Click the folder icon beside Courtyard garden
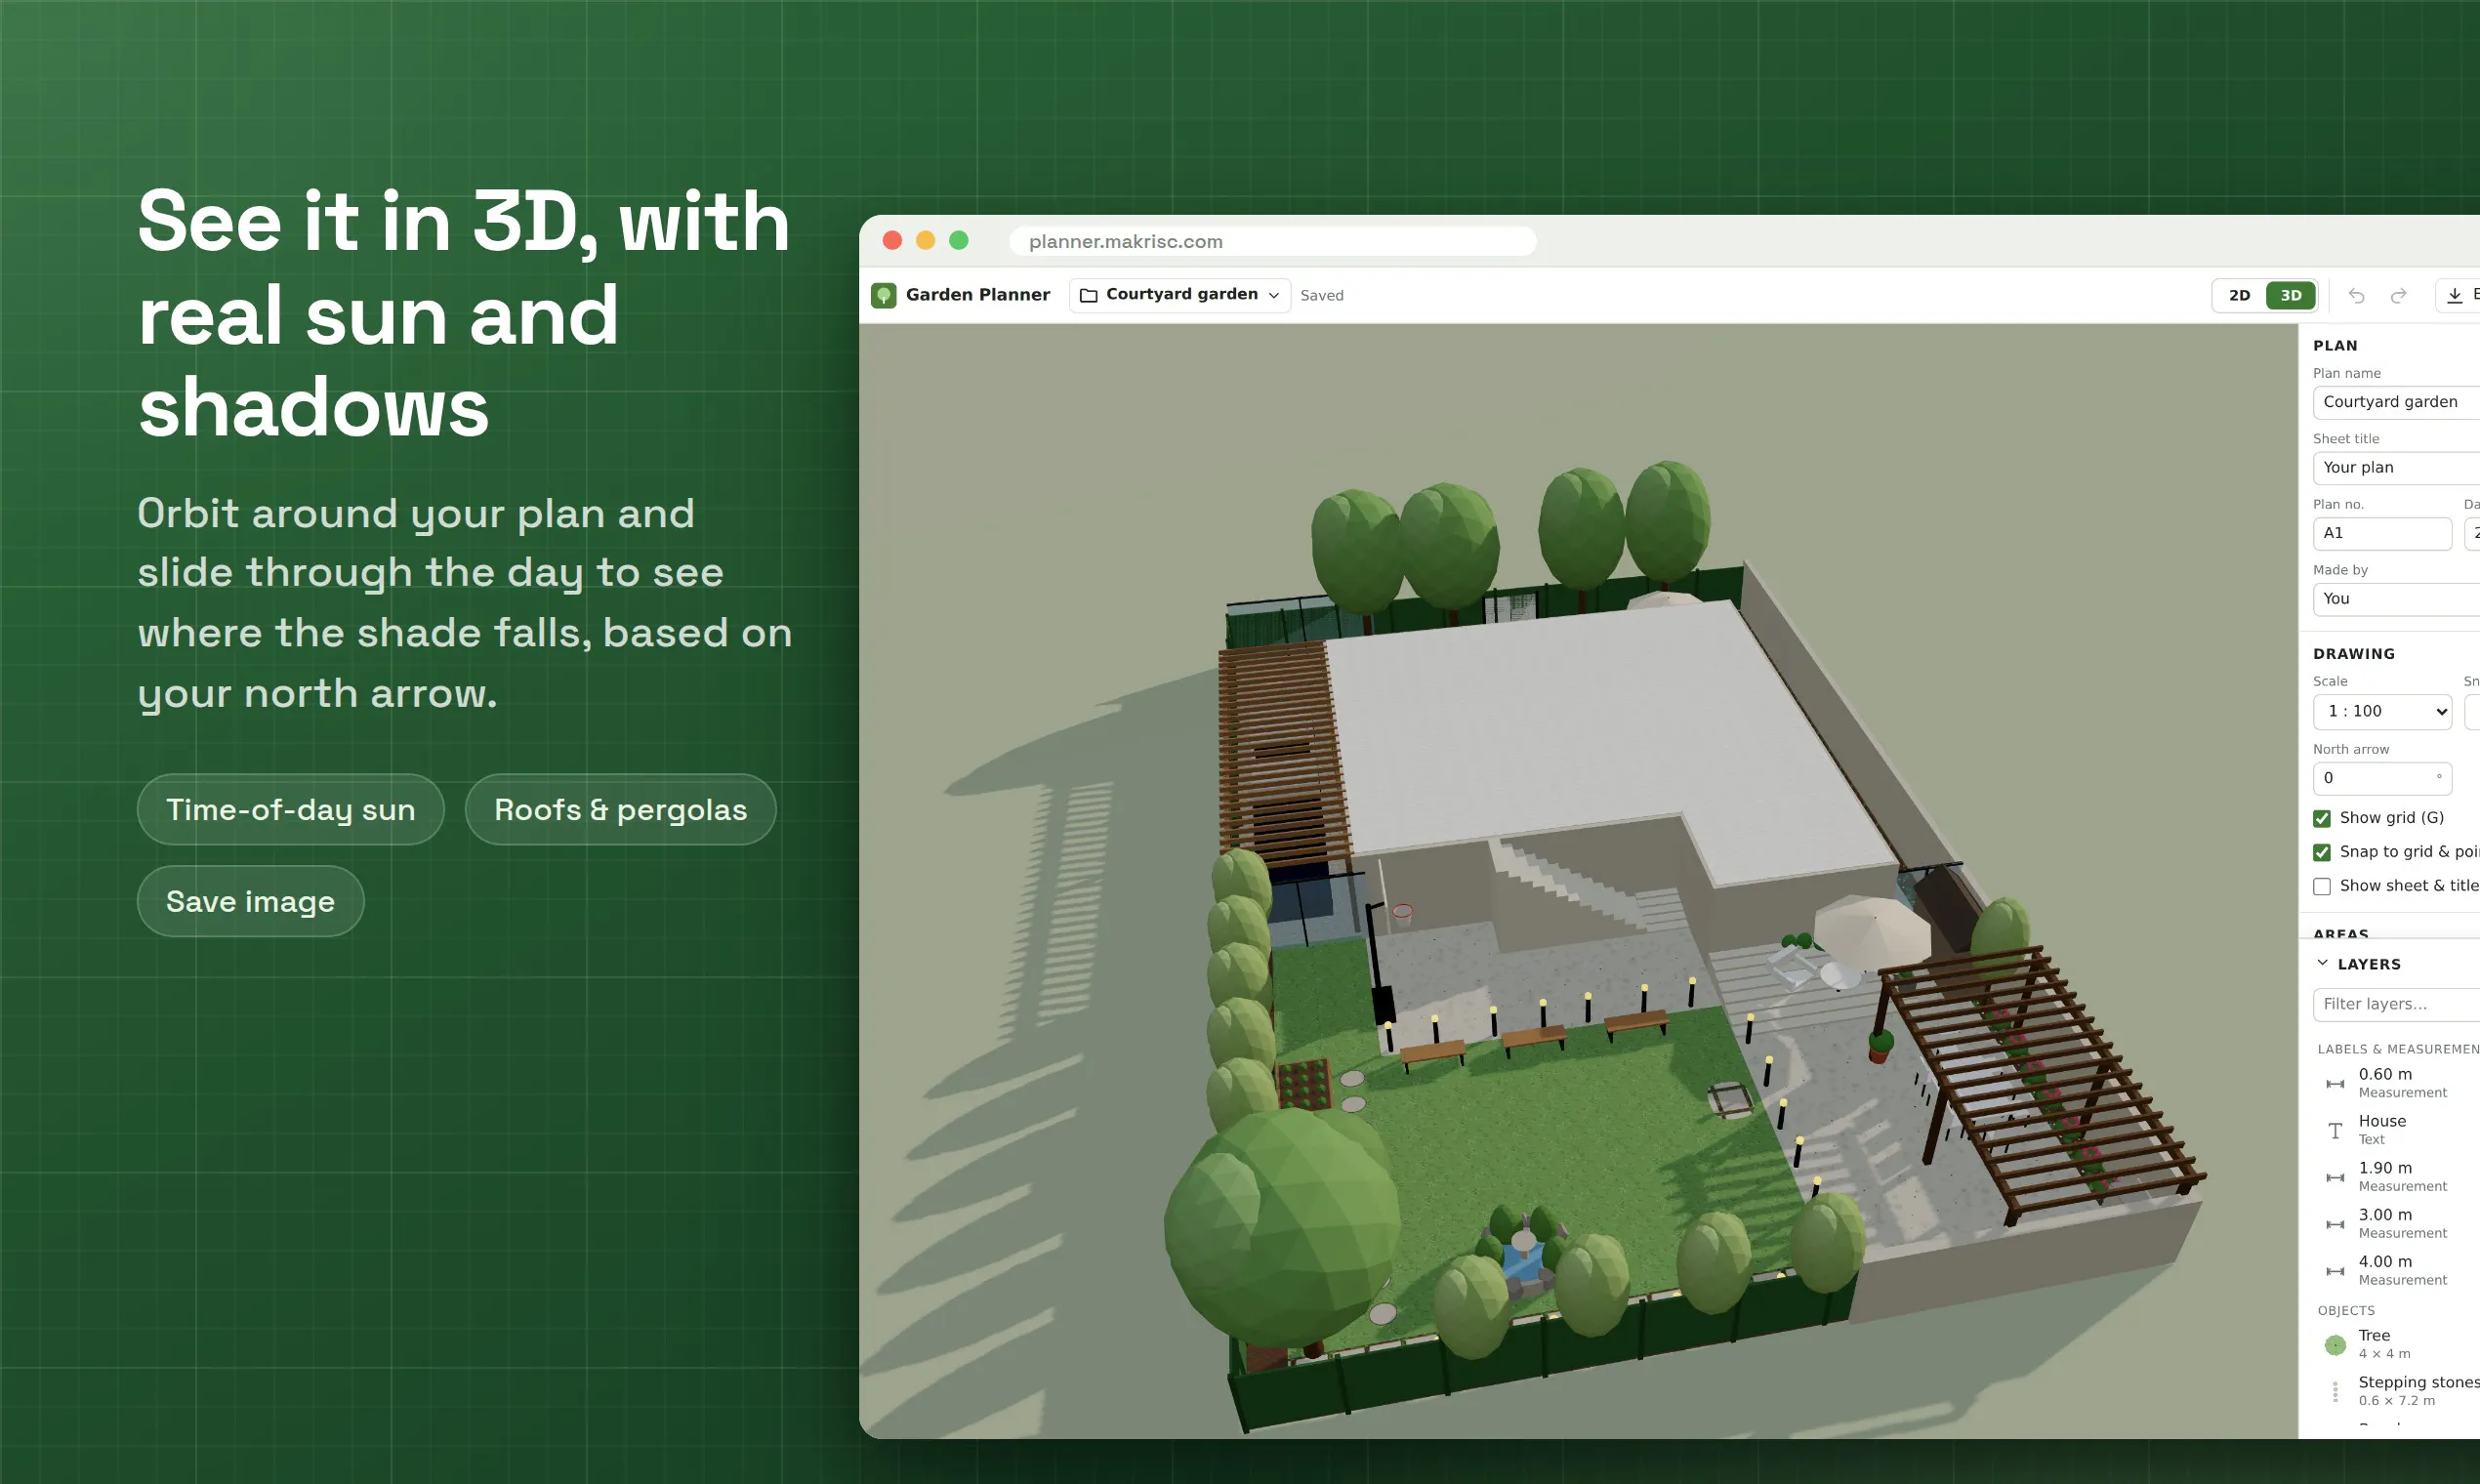Screen dimensions: 2480x1484 click(1088, 295)
